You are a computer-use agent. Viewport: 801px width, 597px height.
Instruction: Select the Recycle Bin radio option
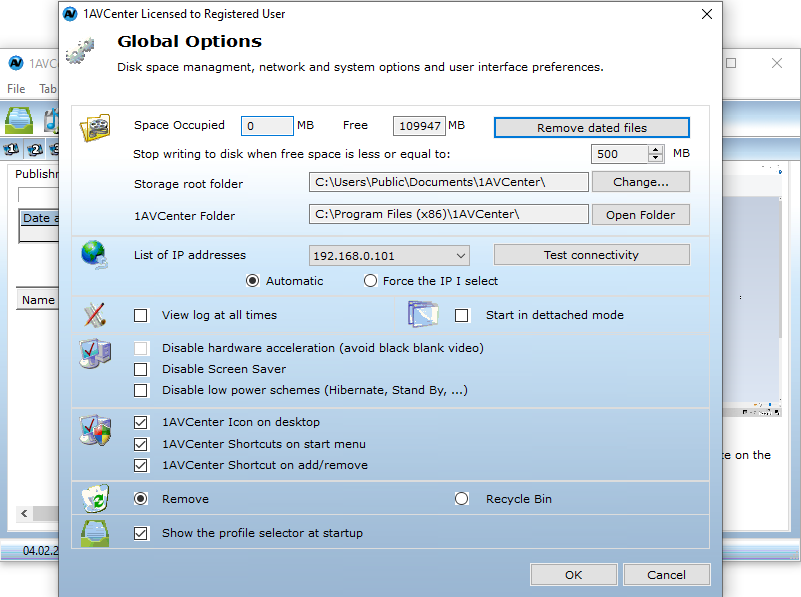point(461,498)
